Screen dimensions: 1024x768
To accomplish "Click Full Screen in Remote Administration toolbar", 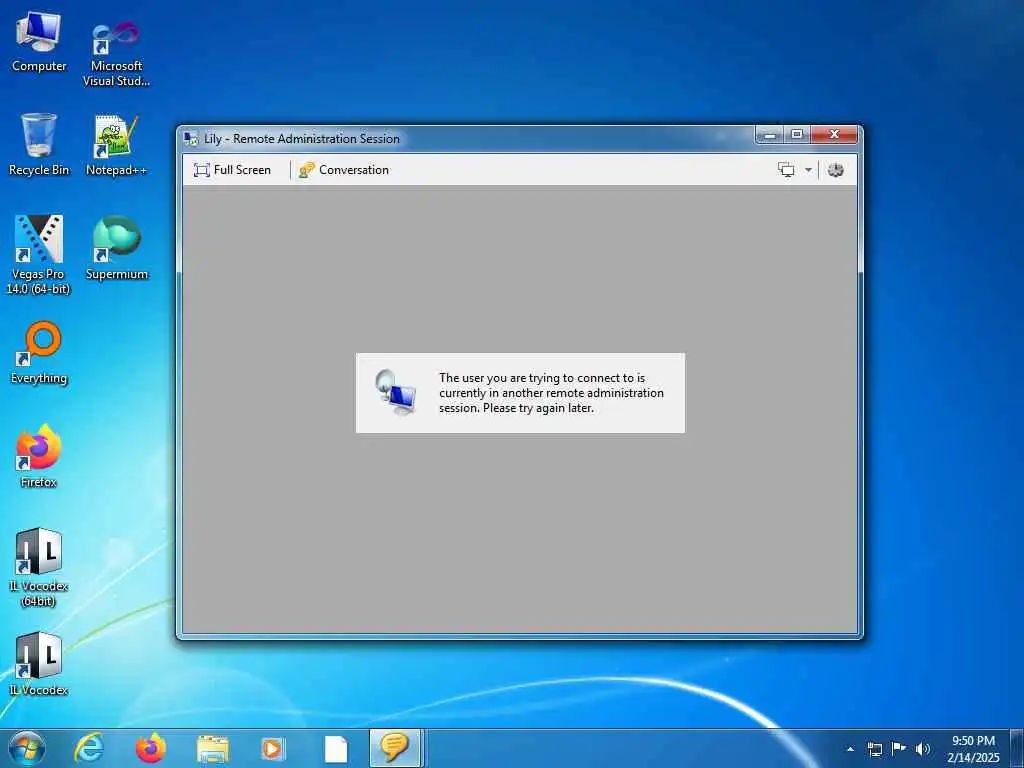I will (232, 170).
